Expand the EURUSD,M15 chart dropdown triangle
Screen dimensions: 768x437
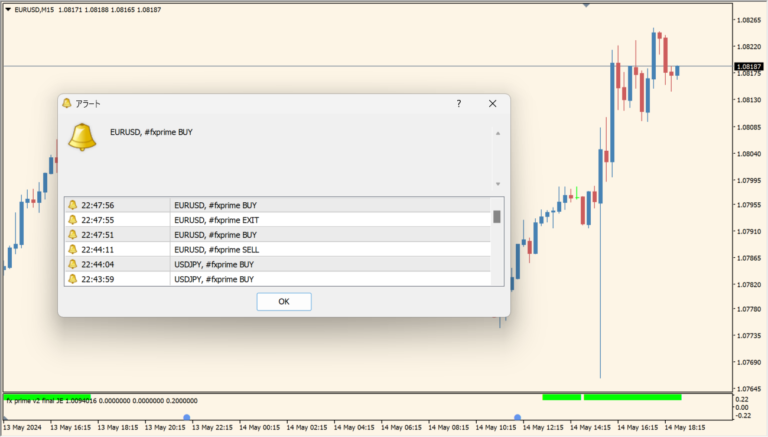(x=8, y=10)
